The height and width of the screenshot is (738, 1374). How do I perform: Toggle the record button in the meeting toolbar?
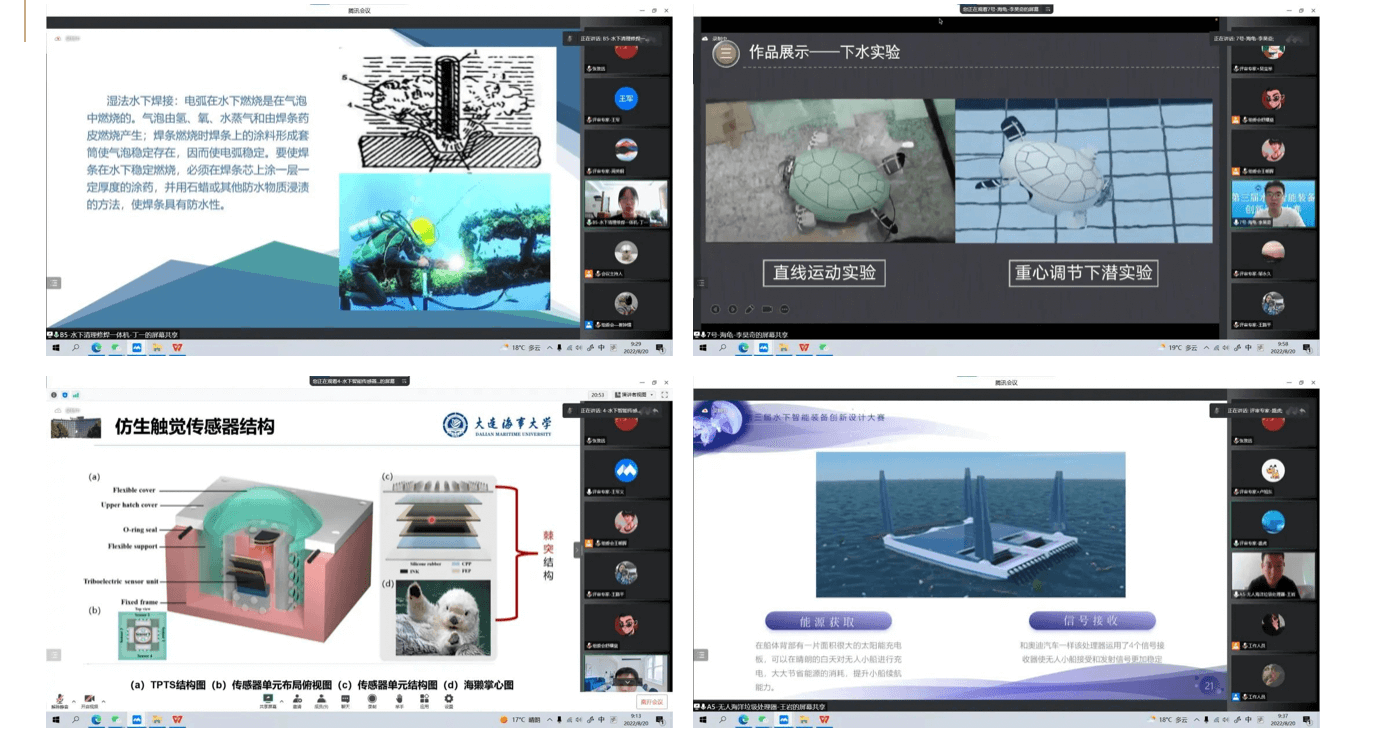(372, 700)
